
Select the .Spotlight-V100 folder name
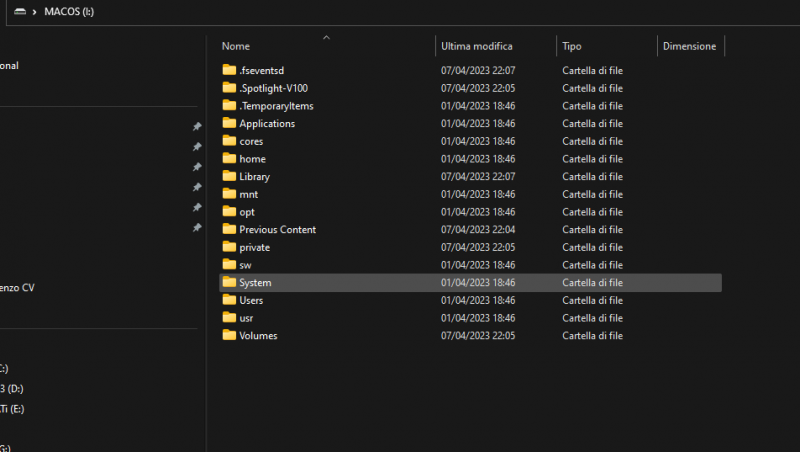coord(273,88)
